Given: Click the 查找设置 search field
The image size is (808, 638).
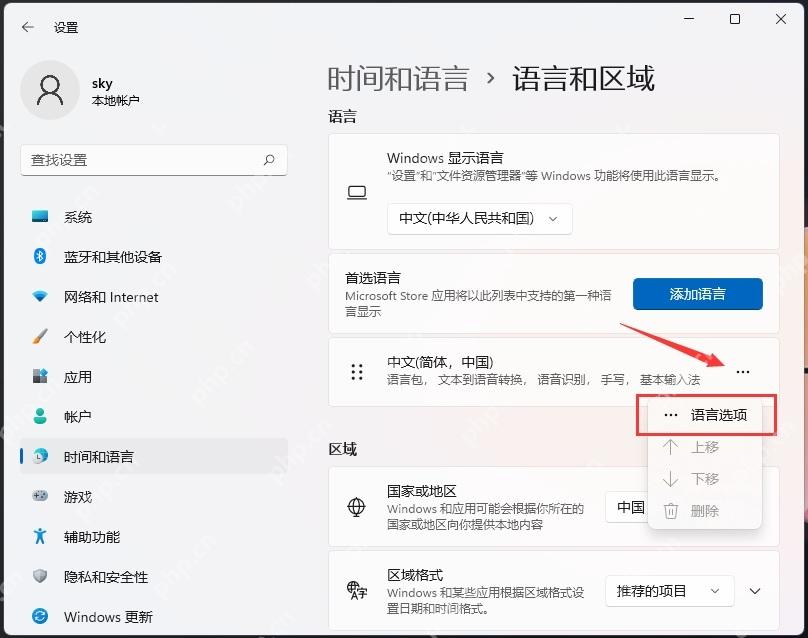Looking at the screenshot, I should [154, 160].
